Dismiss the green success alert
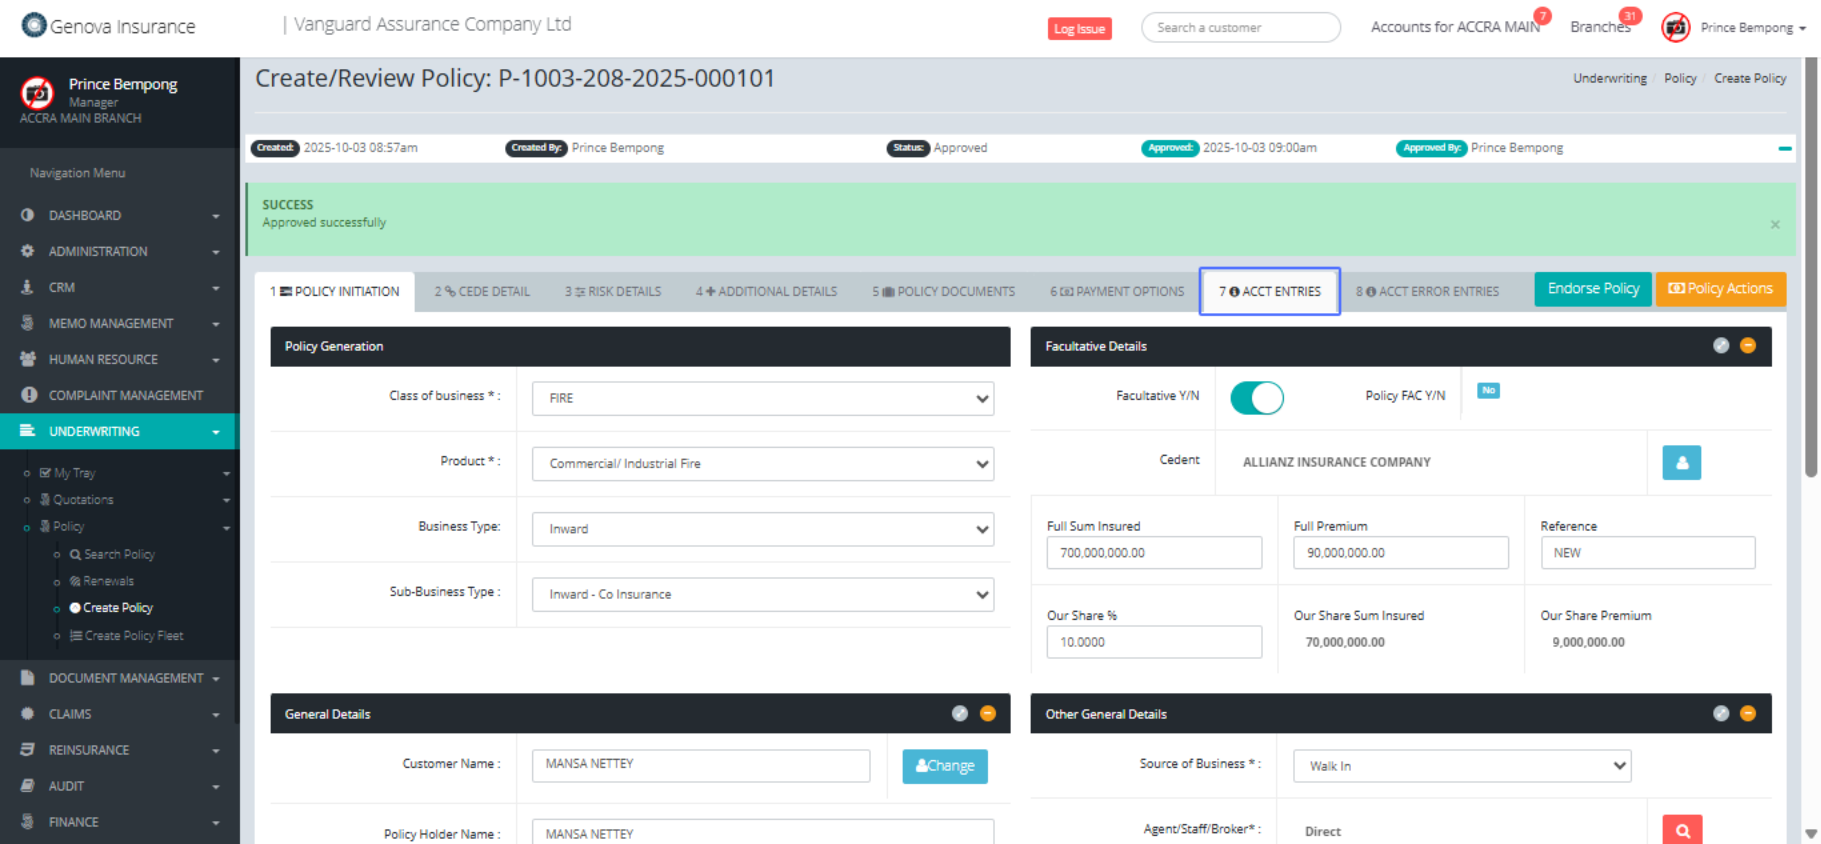This screenshot has height=844, width=1821. [1774, 225]
